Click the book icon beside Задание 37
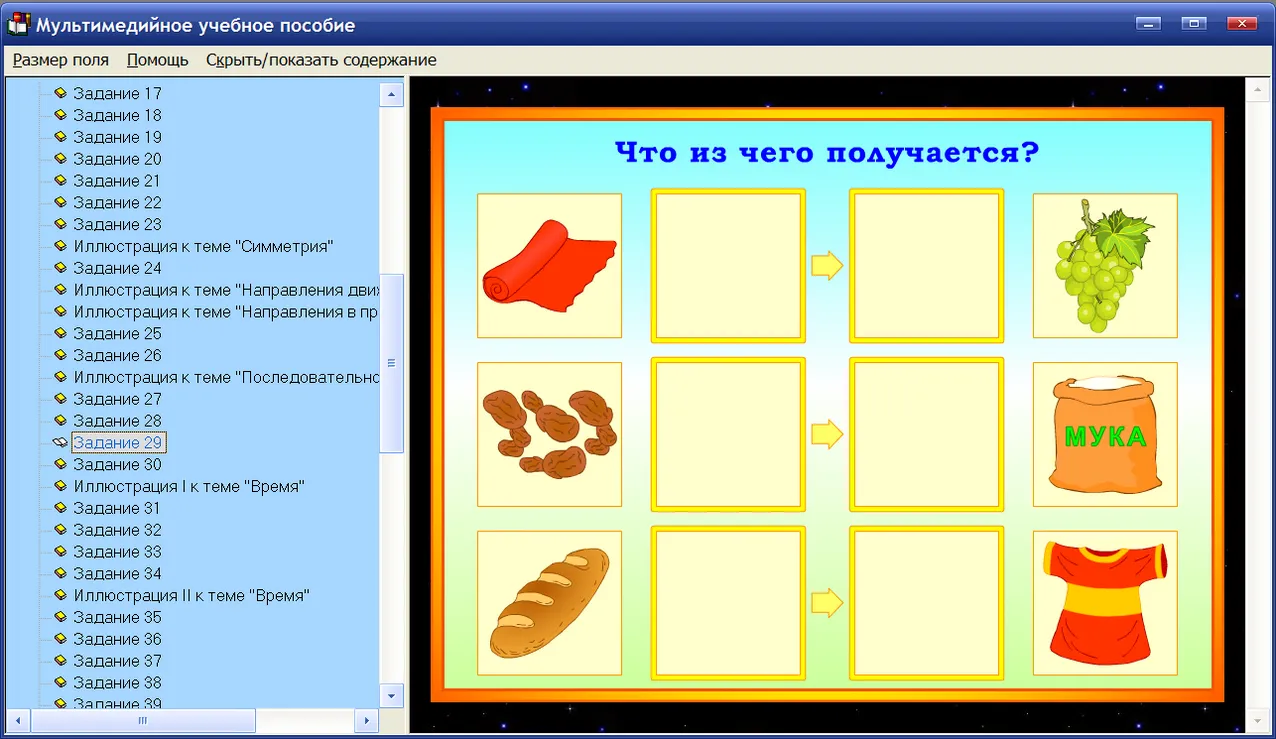This screenshot has height=739, width=1276. (60, 661)
